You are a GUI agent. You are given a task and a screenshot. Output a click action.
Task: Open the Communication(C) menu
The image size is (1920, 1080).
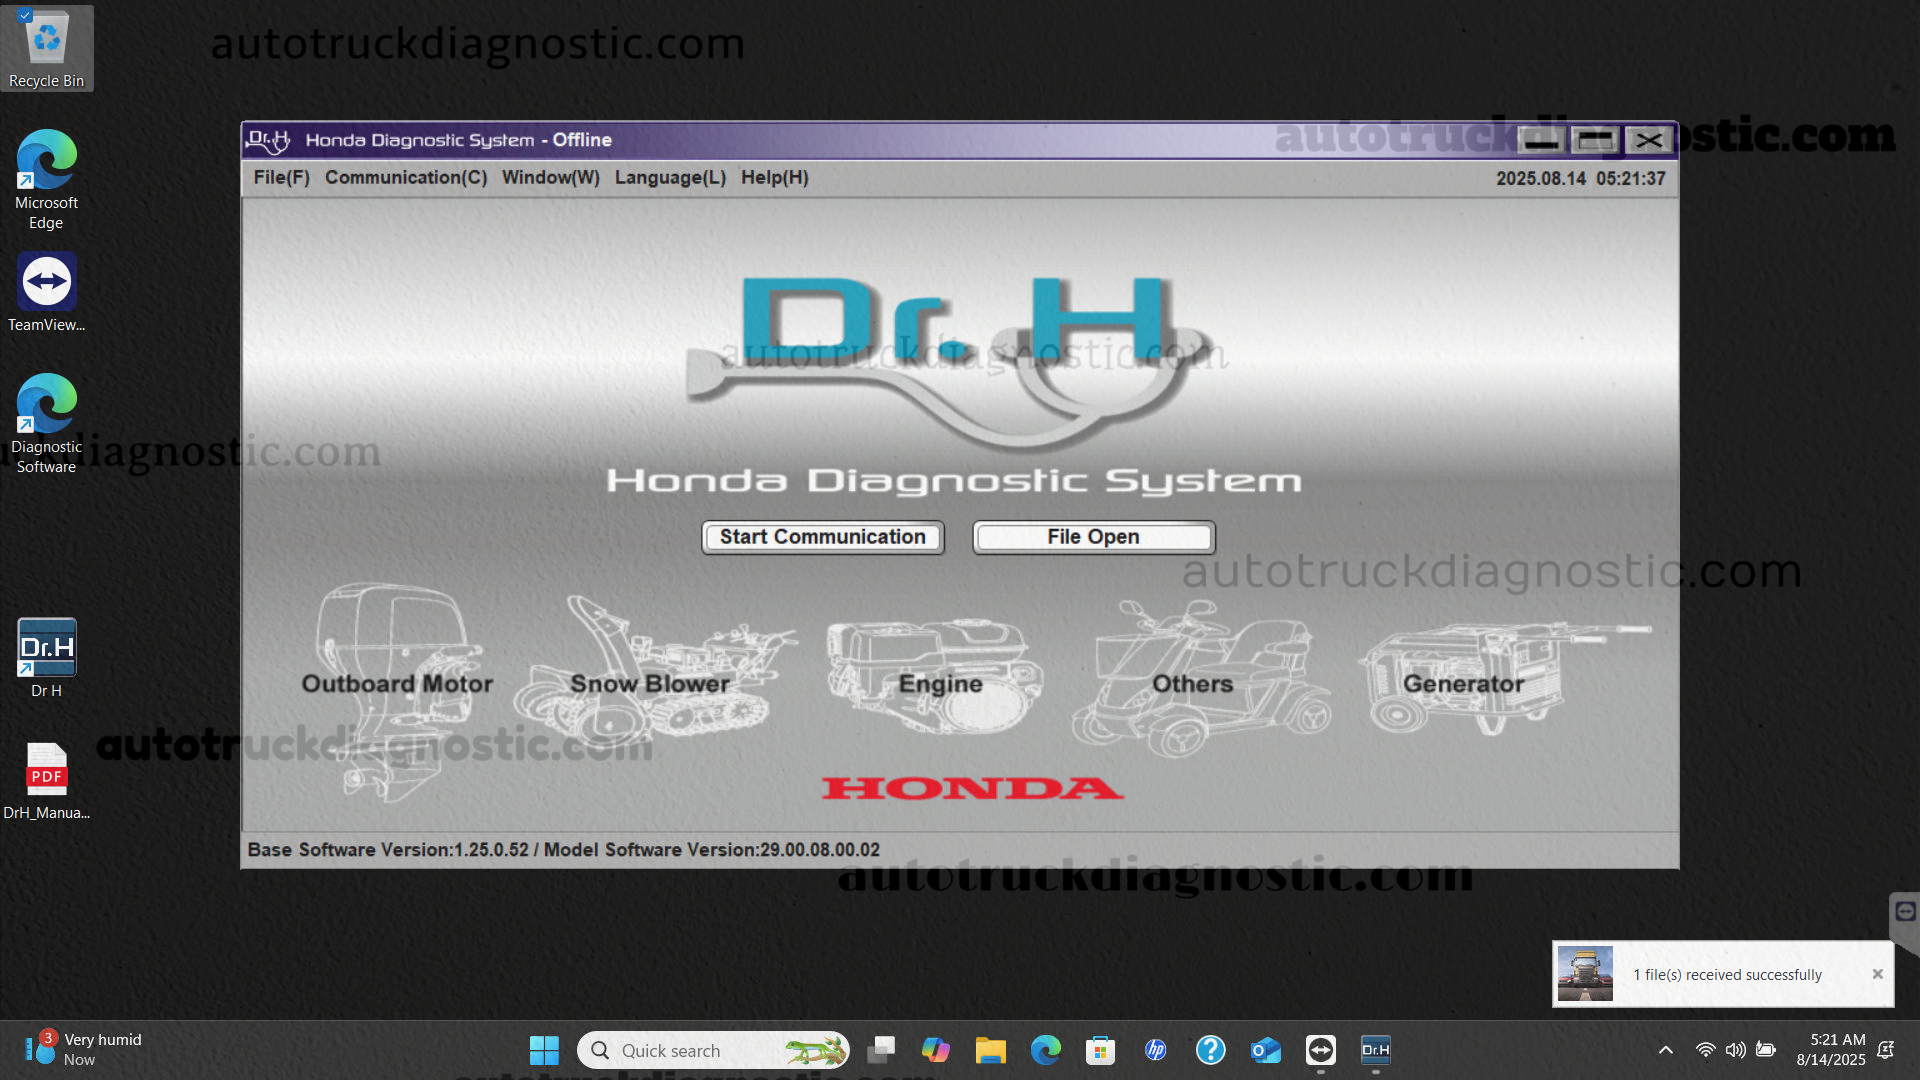(405, 178)
